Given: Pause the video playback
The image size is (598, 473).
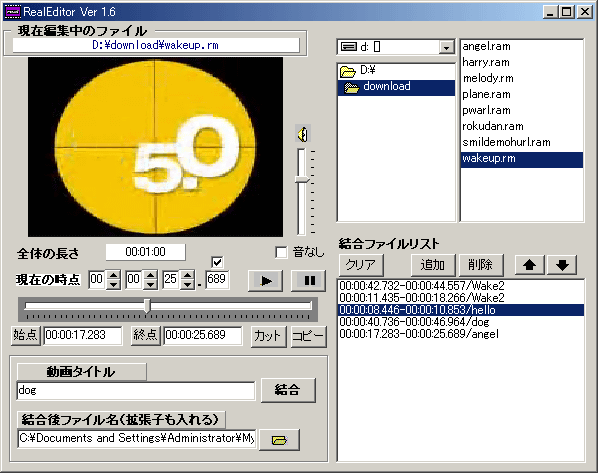Looking at the screenshot, I should coord(308,281).
